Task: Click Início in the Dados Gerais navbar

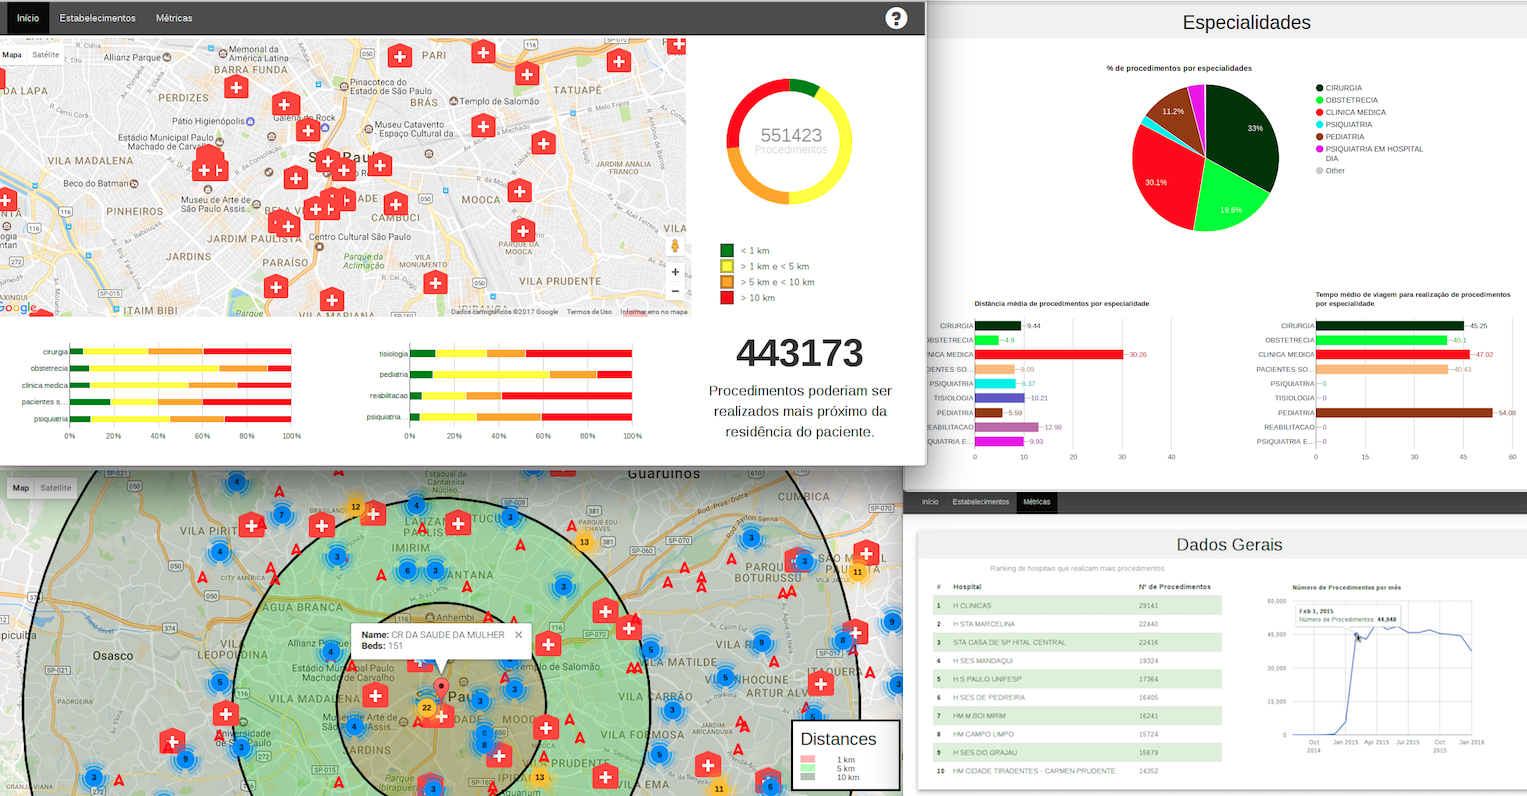Action: coord(930,502)
